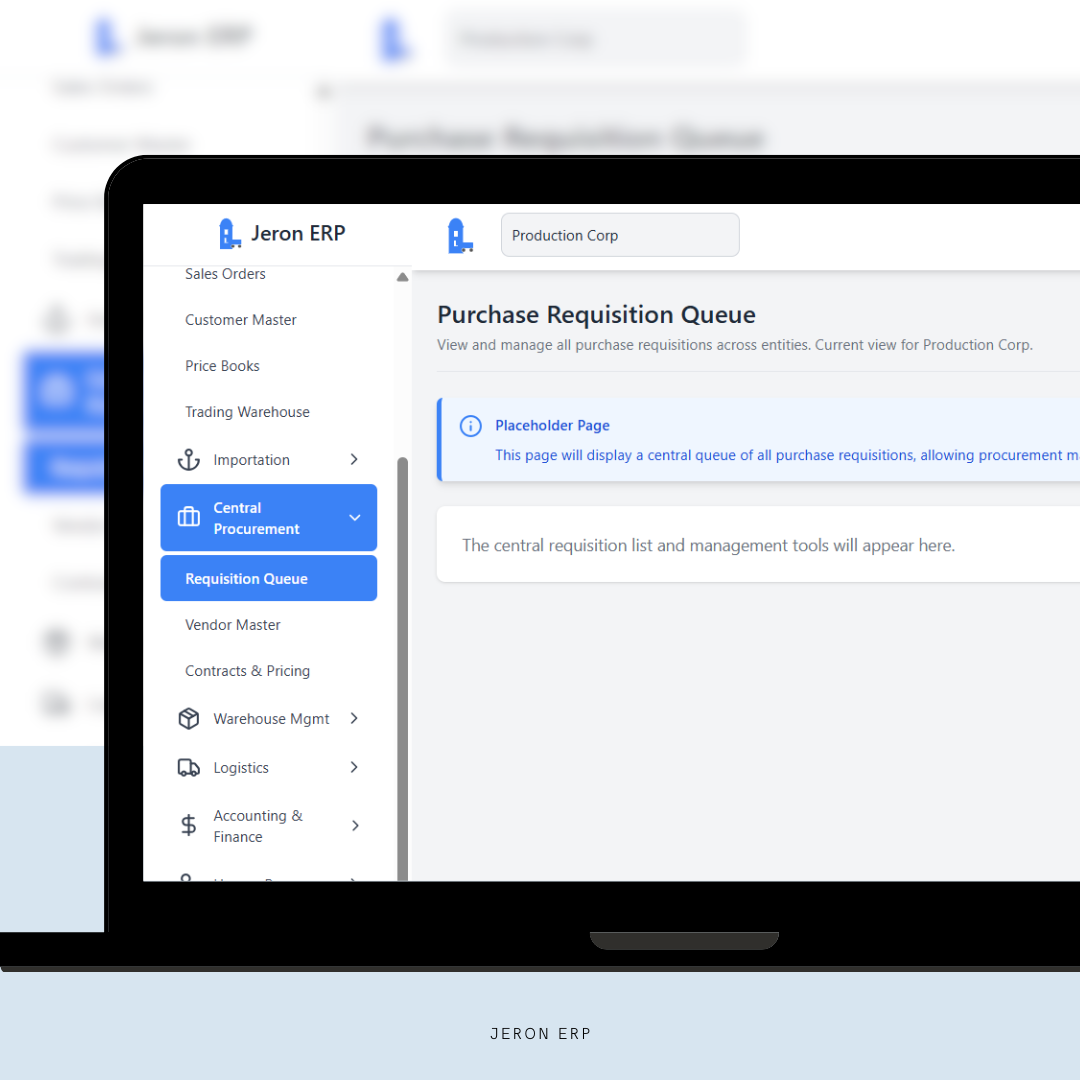Expand the Warehouse Mgmt chevron

(354, 719)
